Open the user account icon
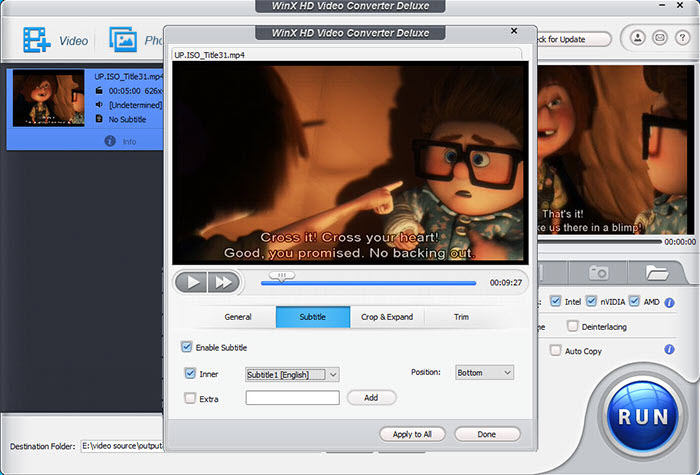 (x=638, y=38)
